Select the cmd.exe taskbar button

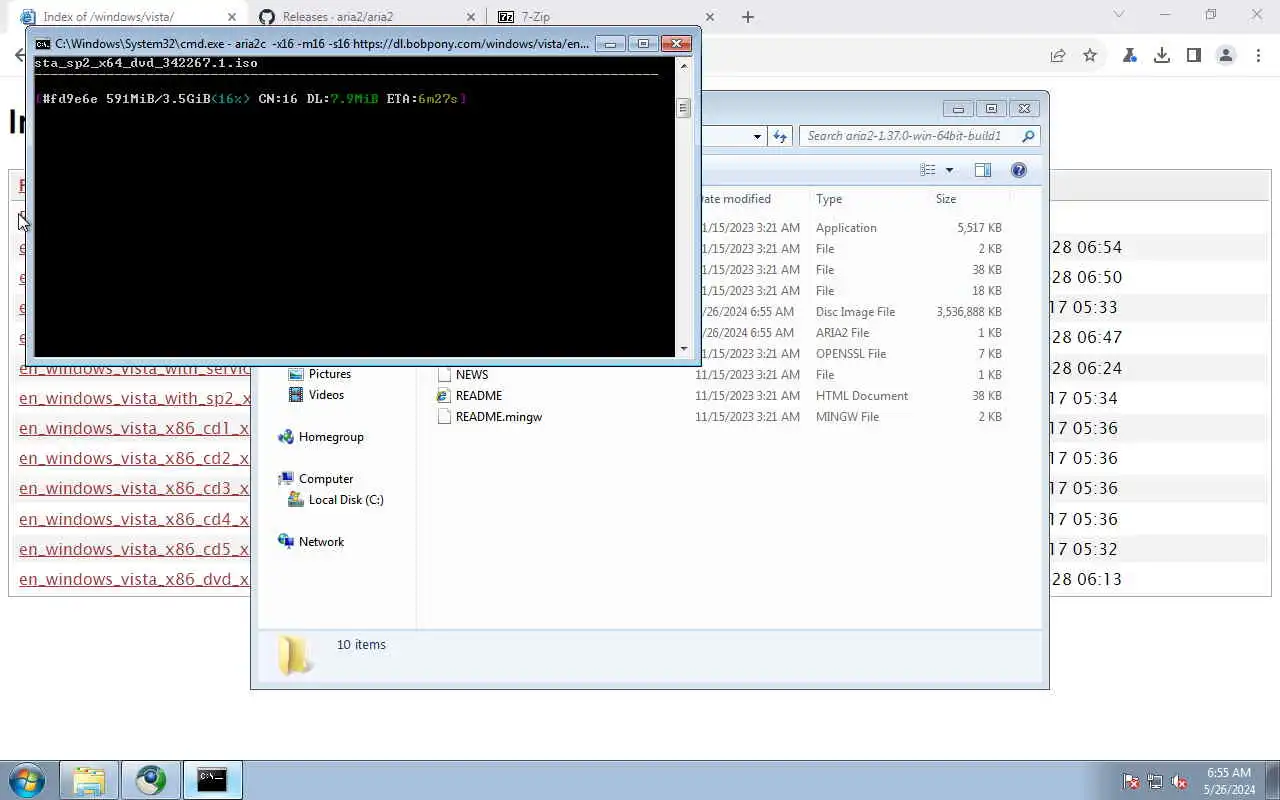point(212,780)
